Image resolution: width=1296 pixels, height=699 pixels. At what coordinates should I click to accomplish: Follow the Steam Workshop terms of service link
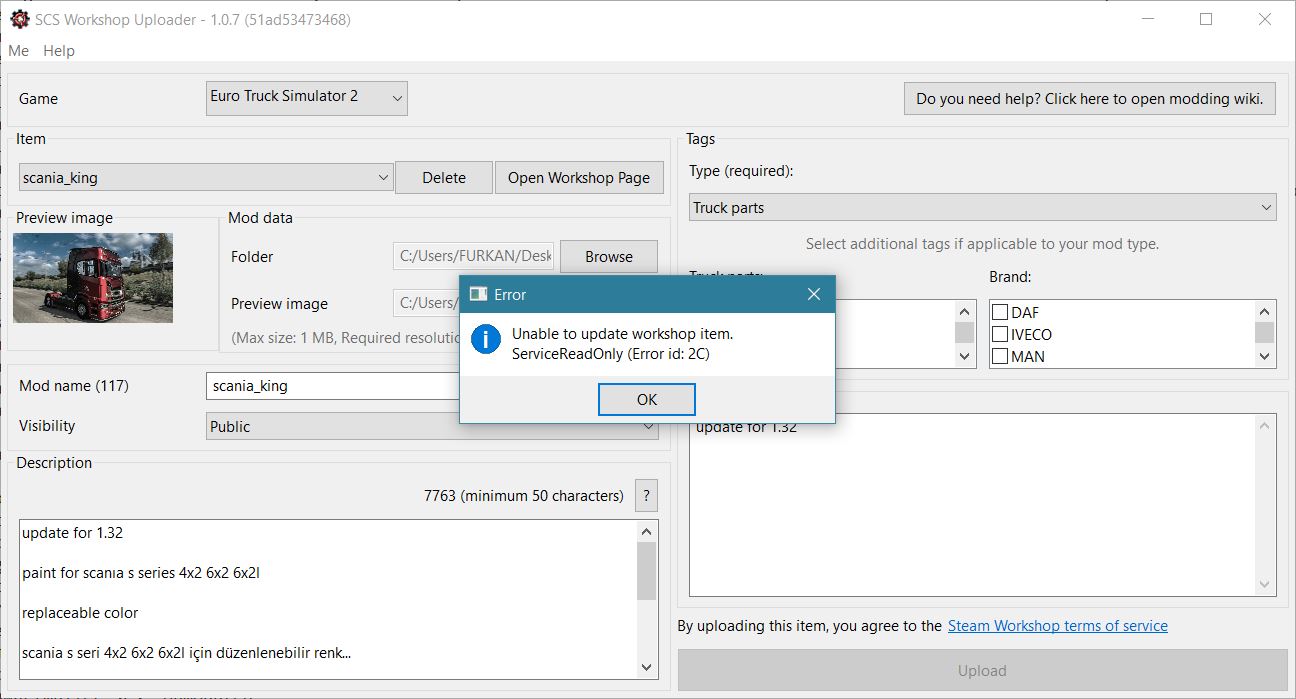[x=1057, y=625]
